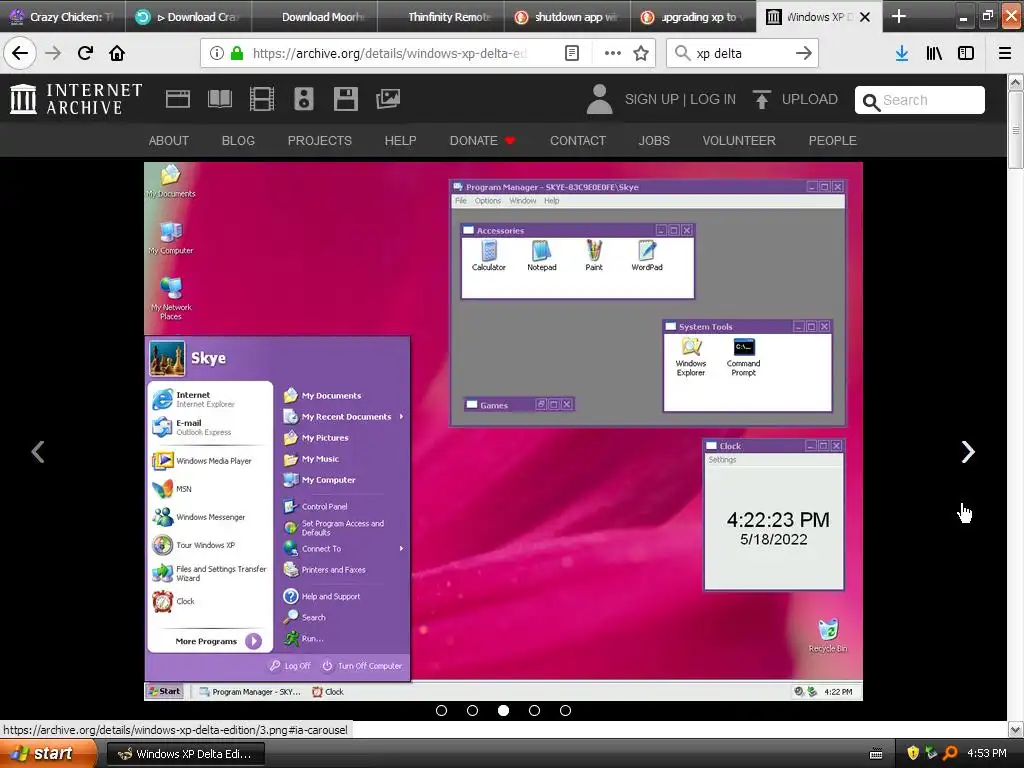The width and height of the screenshot is (1024, 768).
Task: Toggle the sidebar icon in toolbar
Action: click(x=966, y=53)
